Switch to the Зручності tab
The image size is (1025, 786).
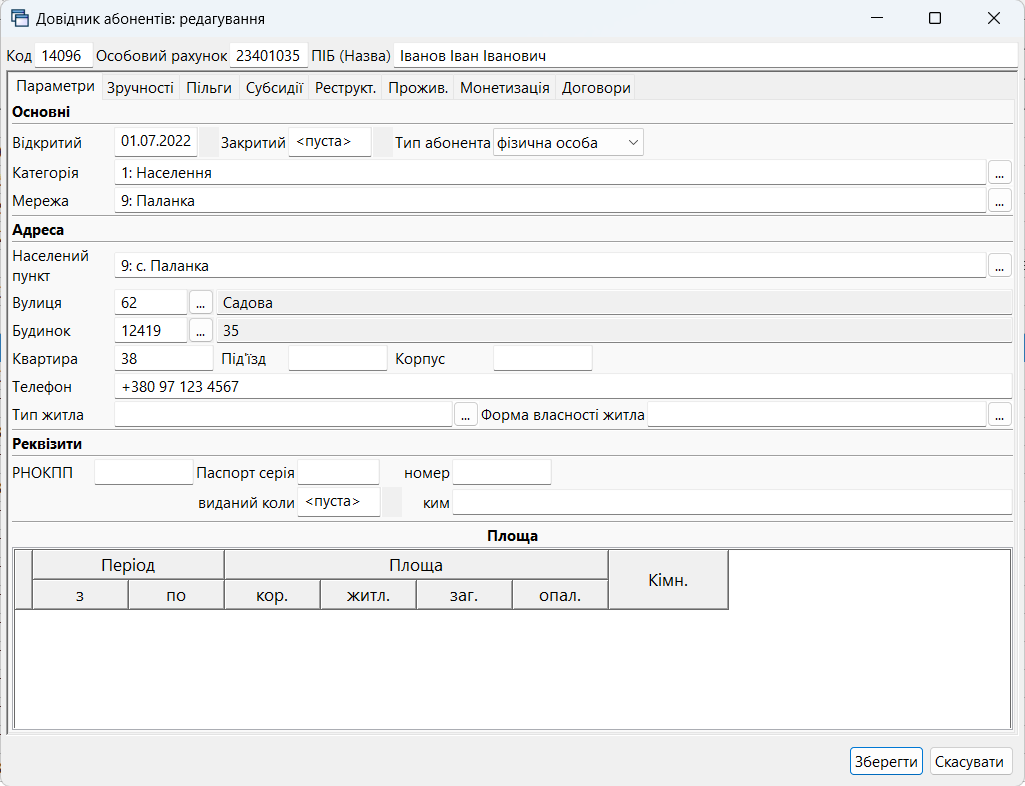point(141,88)
